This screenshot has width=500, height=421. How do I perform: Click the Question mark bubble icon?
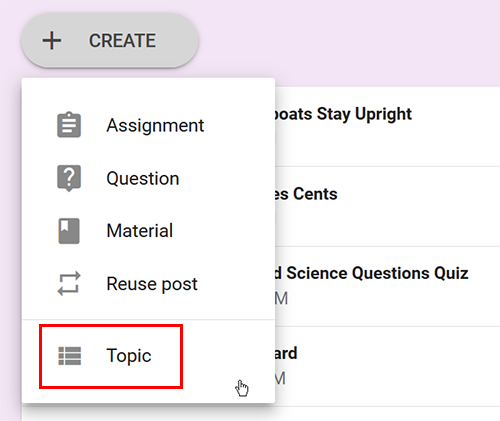click(x=69, y=178)
